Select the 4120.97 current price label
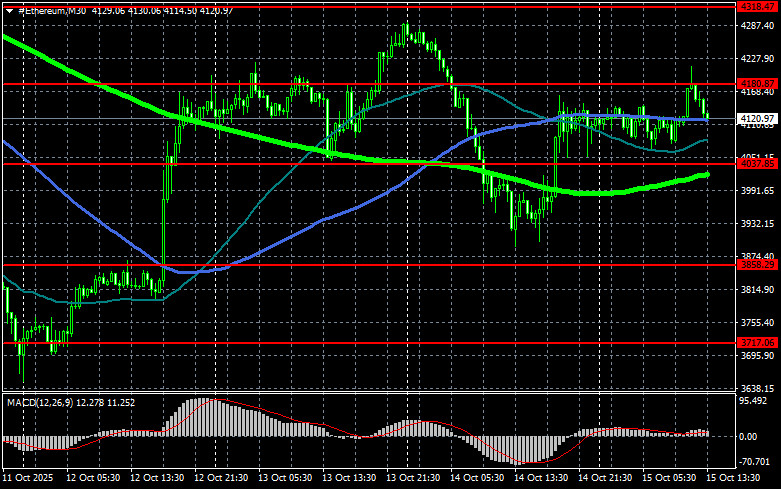Viewport: 781px width, 489px height. (756, 119)
